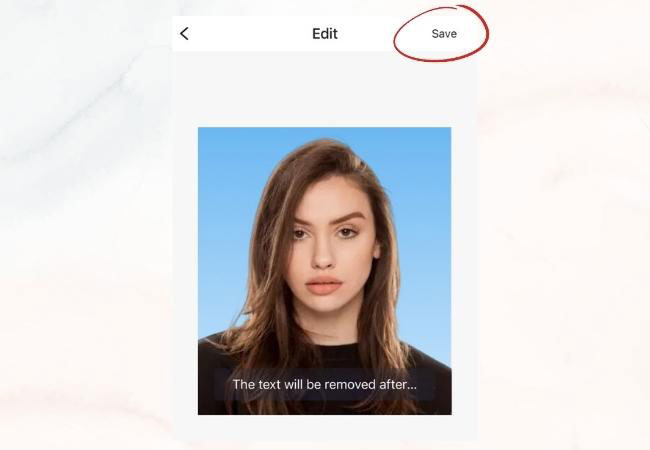Image resolution: width=650 pixels, height=450 pixels.
Task: Tap the 'The text will be removed after...' banner
Action: pos(325,385)
